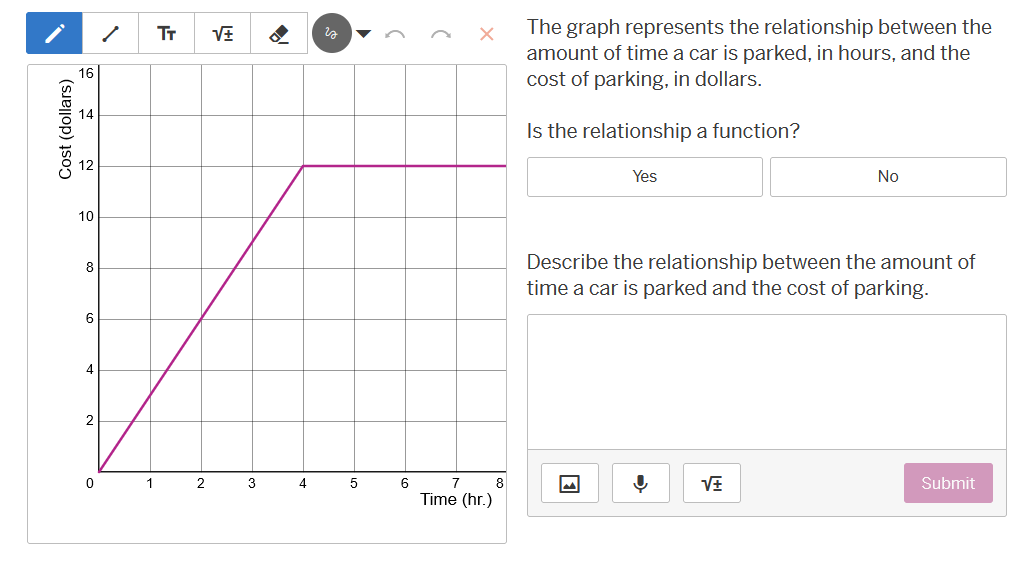
Task: Click the Submit button
Action: coord(947,483)
